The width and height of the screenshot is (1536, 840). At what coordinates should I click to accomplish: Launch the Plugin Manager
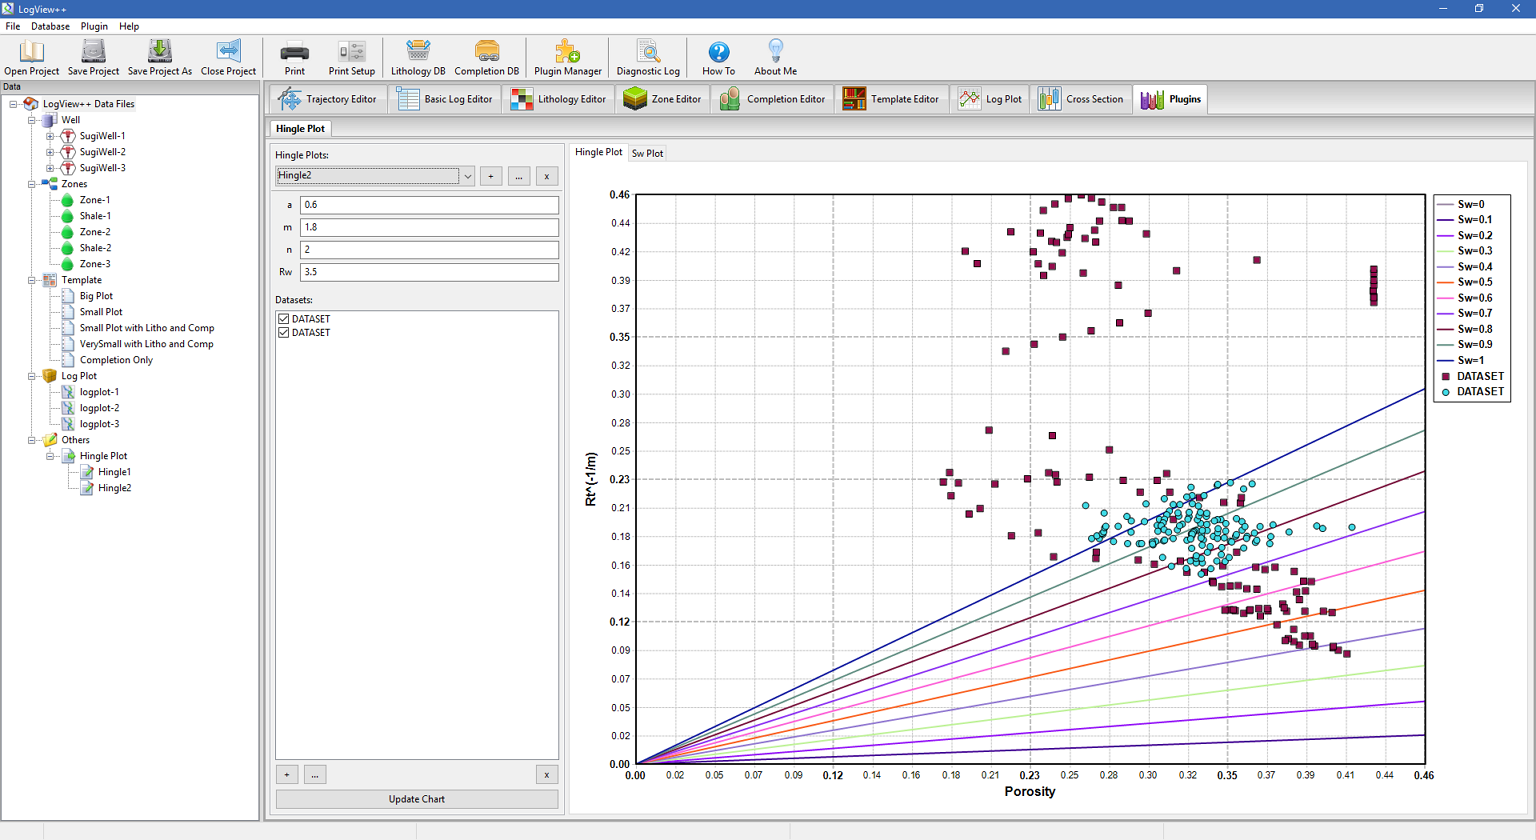567,57
